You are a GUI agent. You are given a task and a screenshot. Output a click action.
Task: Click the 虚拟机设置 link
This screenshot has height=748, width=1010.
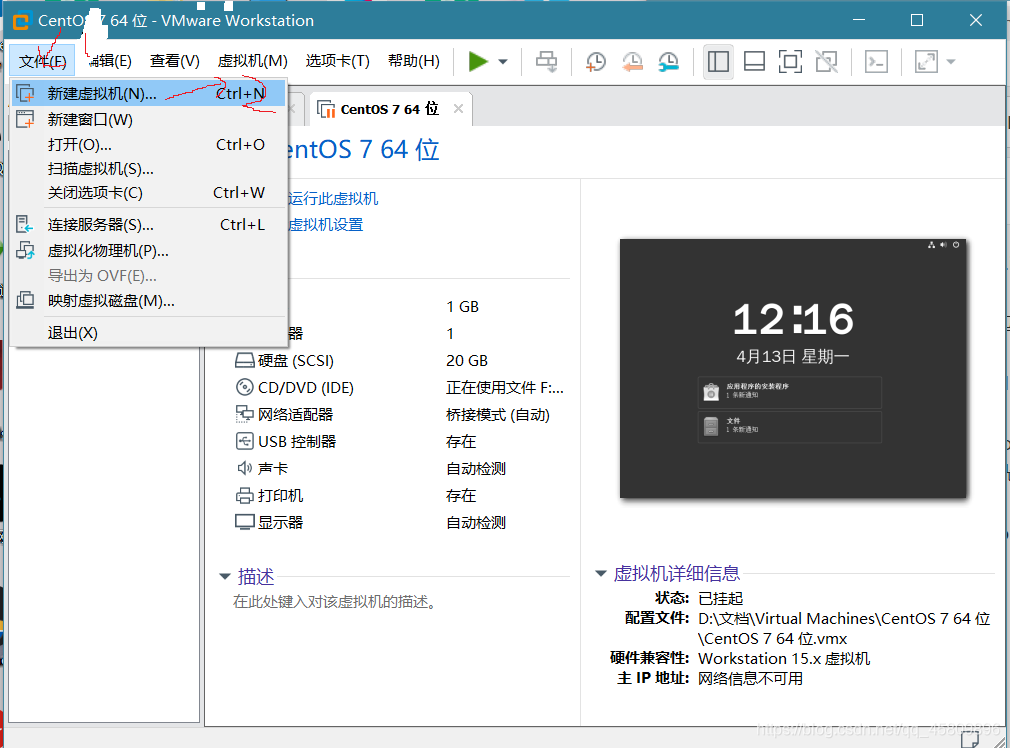point(325,225)
